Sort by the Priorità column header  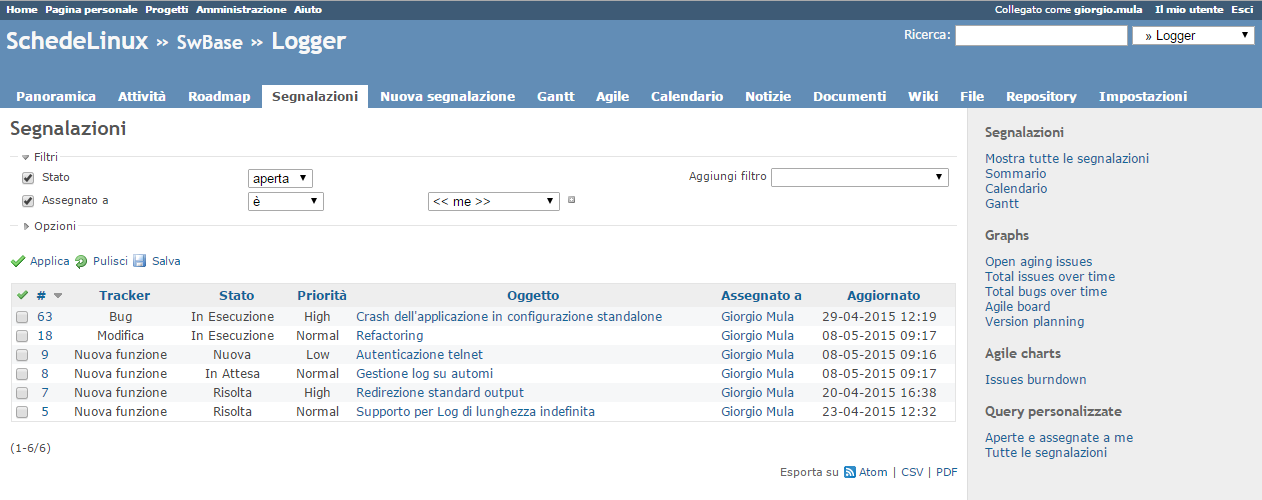click(322, 296)
